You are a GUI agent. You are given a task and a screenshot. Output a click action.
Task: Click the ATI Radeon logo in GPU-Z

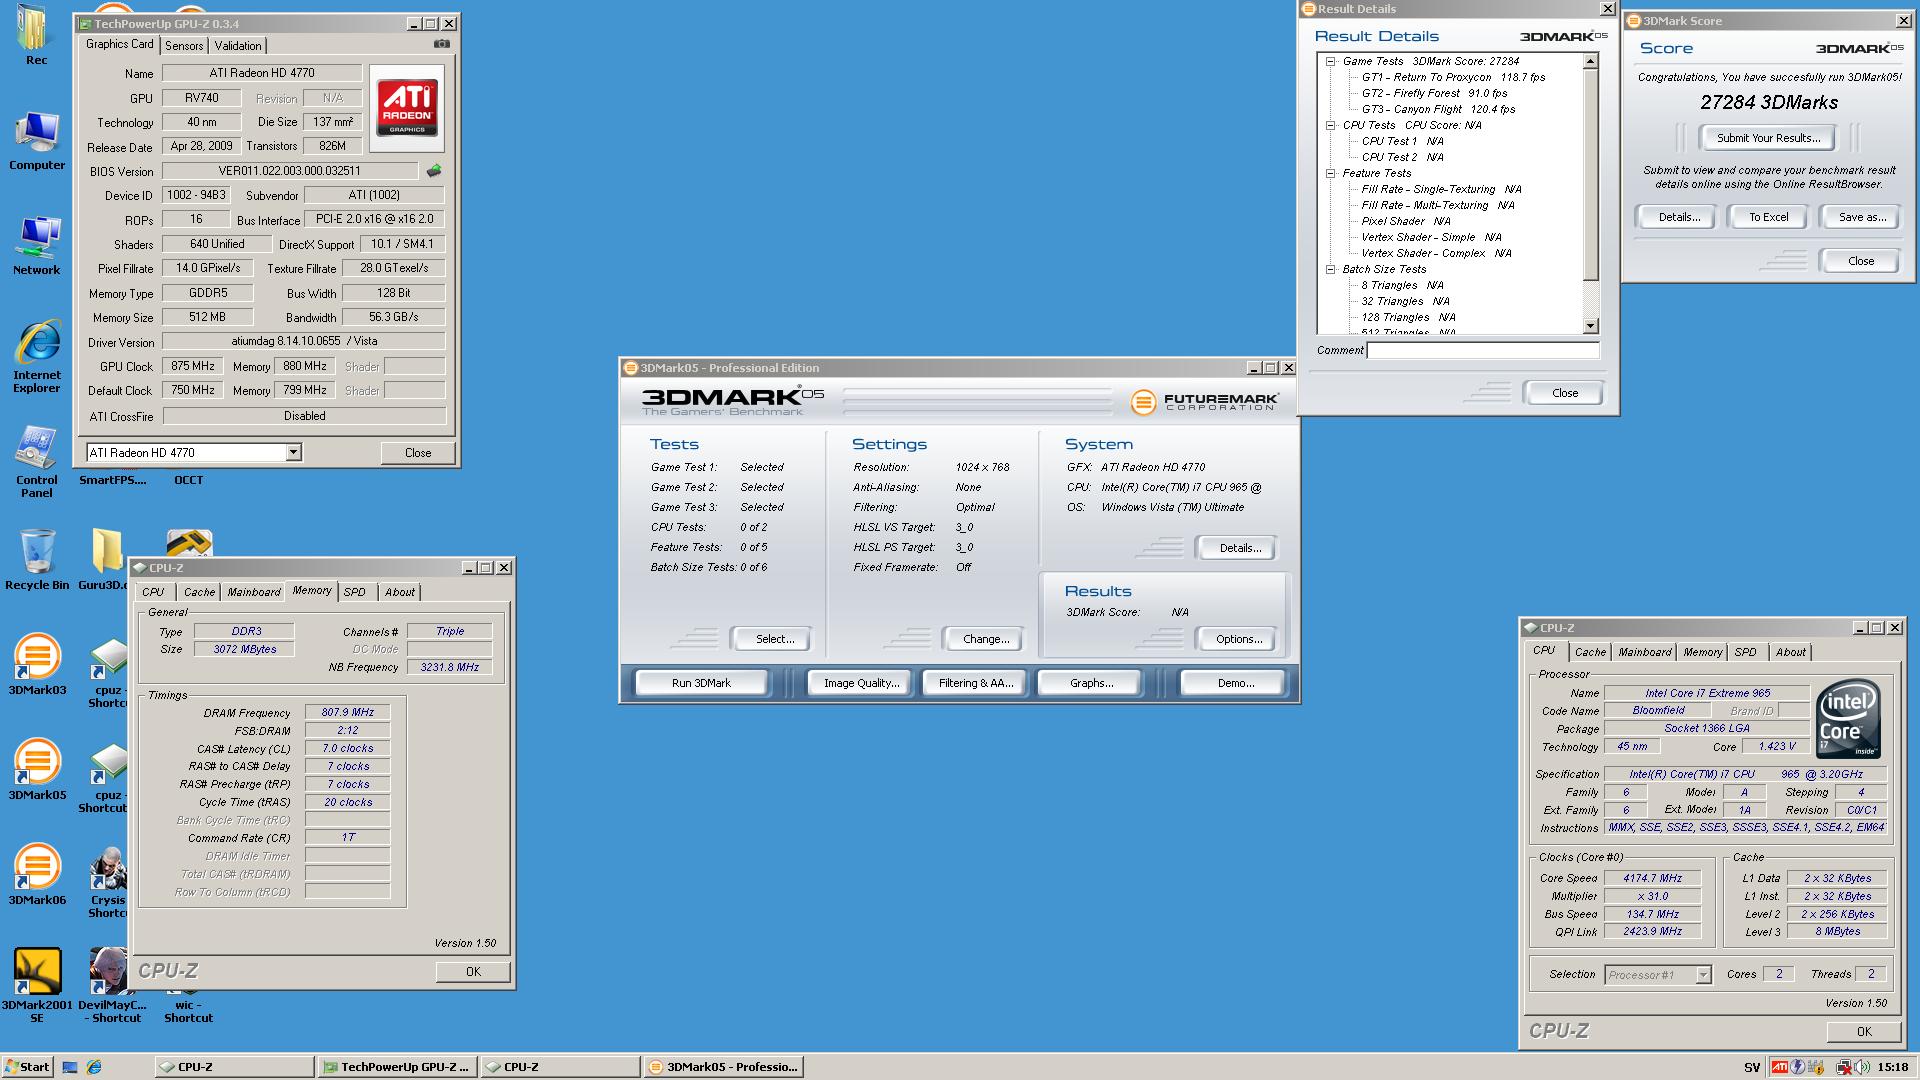point(407,108)
